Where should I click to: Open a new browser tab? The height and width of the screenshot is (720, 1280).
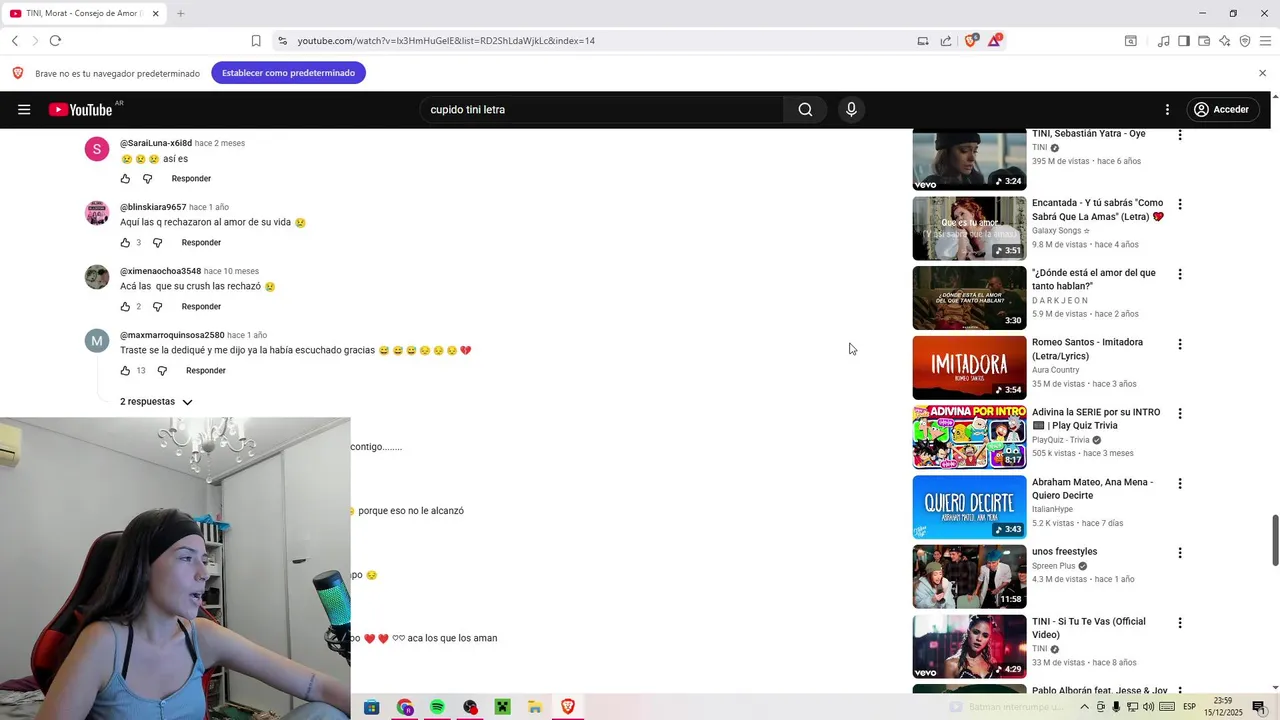pos(180,14)
